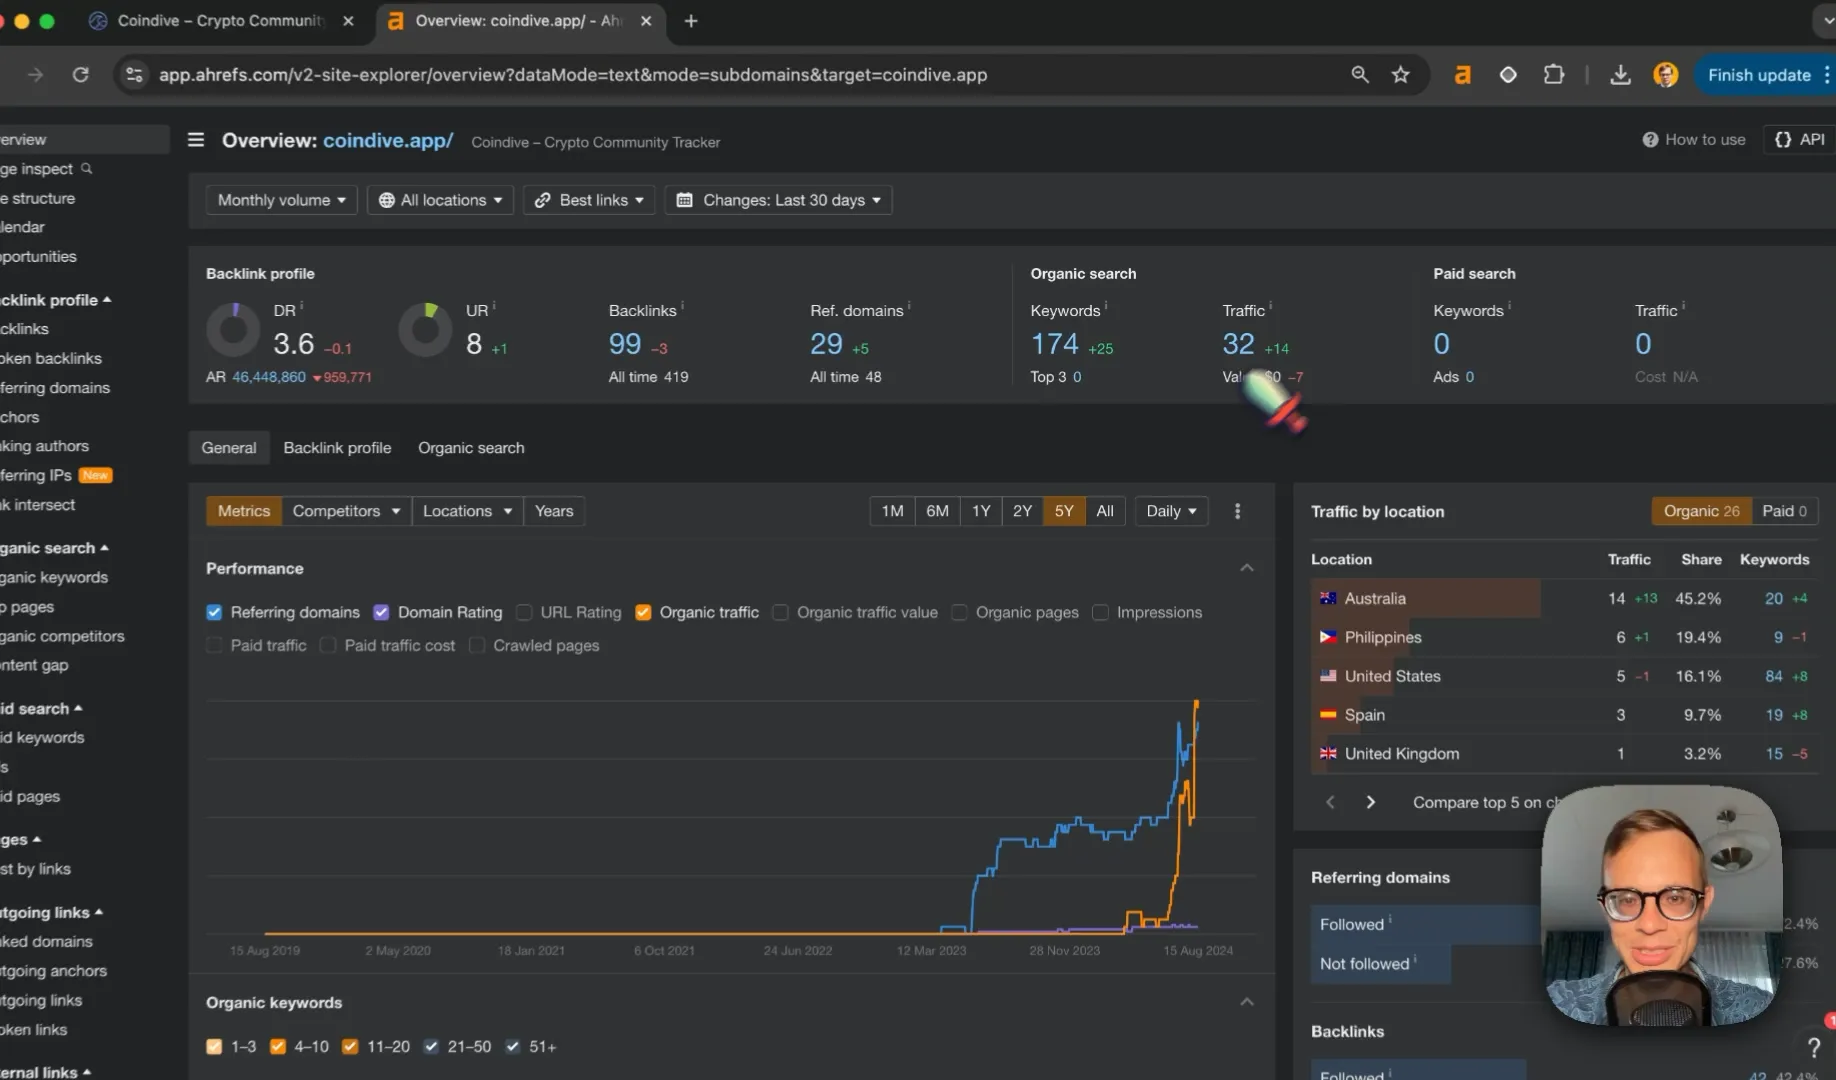Switch to Backlink profile tab
1836x1080 pixels.
(337, 448)
